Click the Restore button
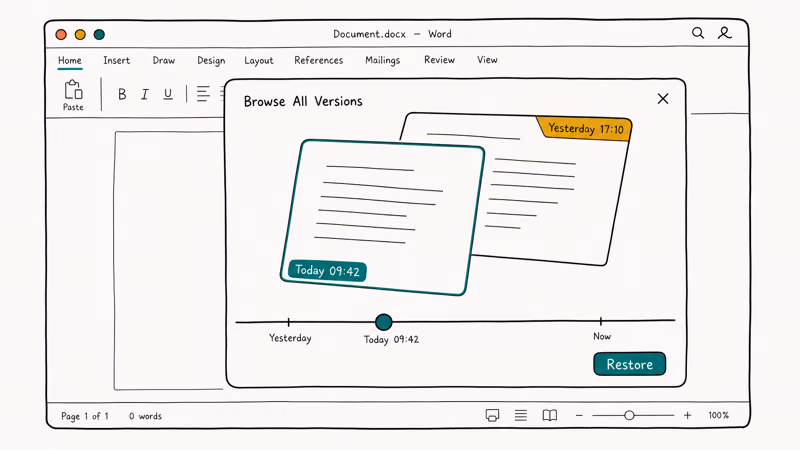This screenshot has width=800, height=450. click(630, 364)
